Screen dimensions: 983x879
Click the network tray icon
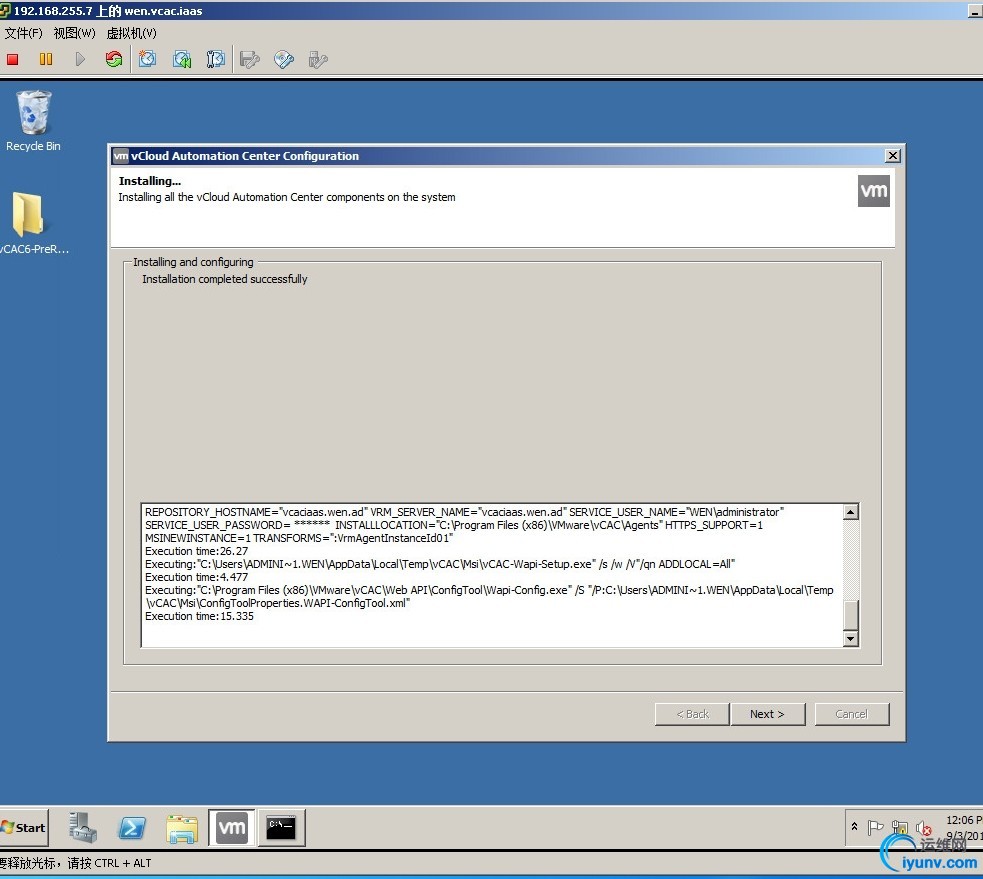click(x=900, y=828)
